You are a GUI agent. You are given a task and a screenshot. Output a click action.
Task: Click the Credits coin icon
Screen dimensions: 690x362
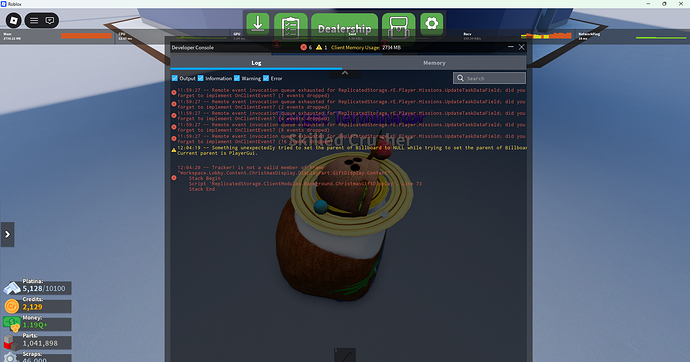tap(11, 306)
